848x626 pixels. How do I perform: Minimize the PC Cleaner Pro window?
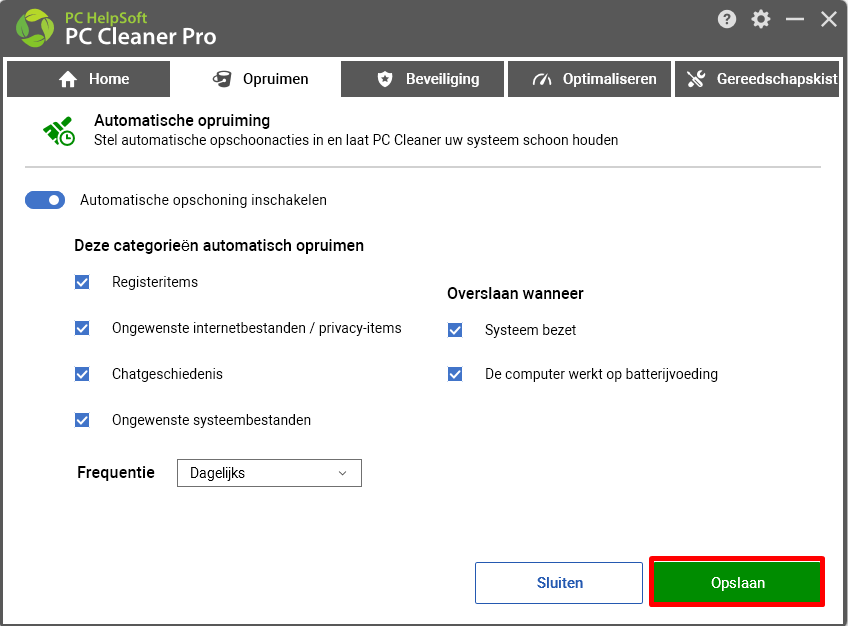point(794,19)
